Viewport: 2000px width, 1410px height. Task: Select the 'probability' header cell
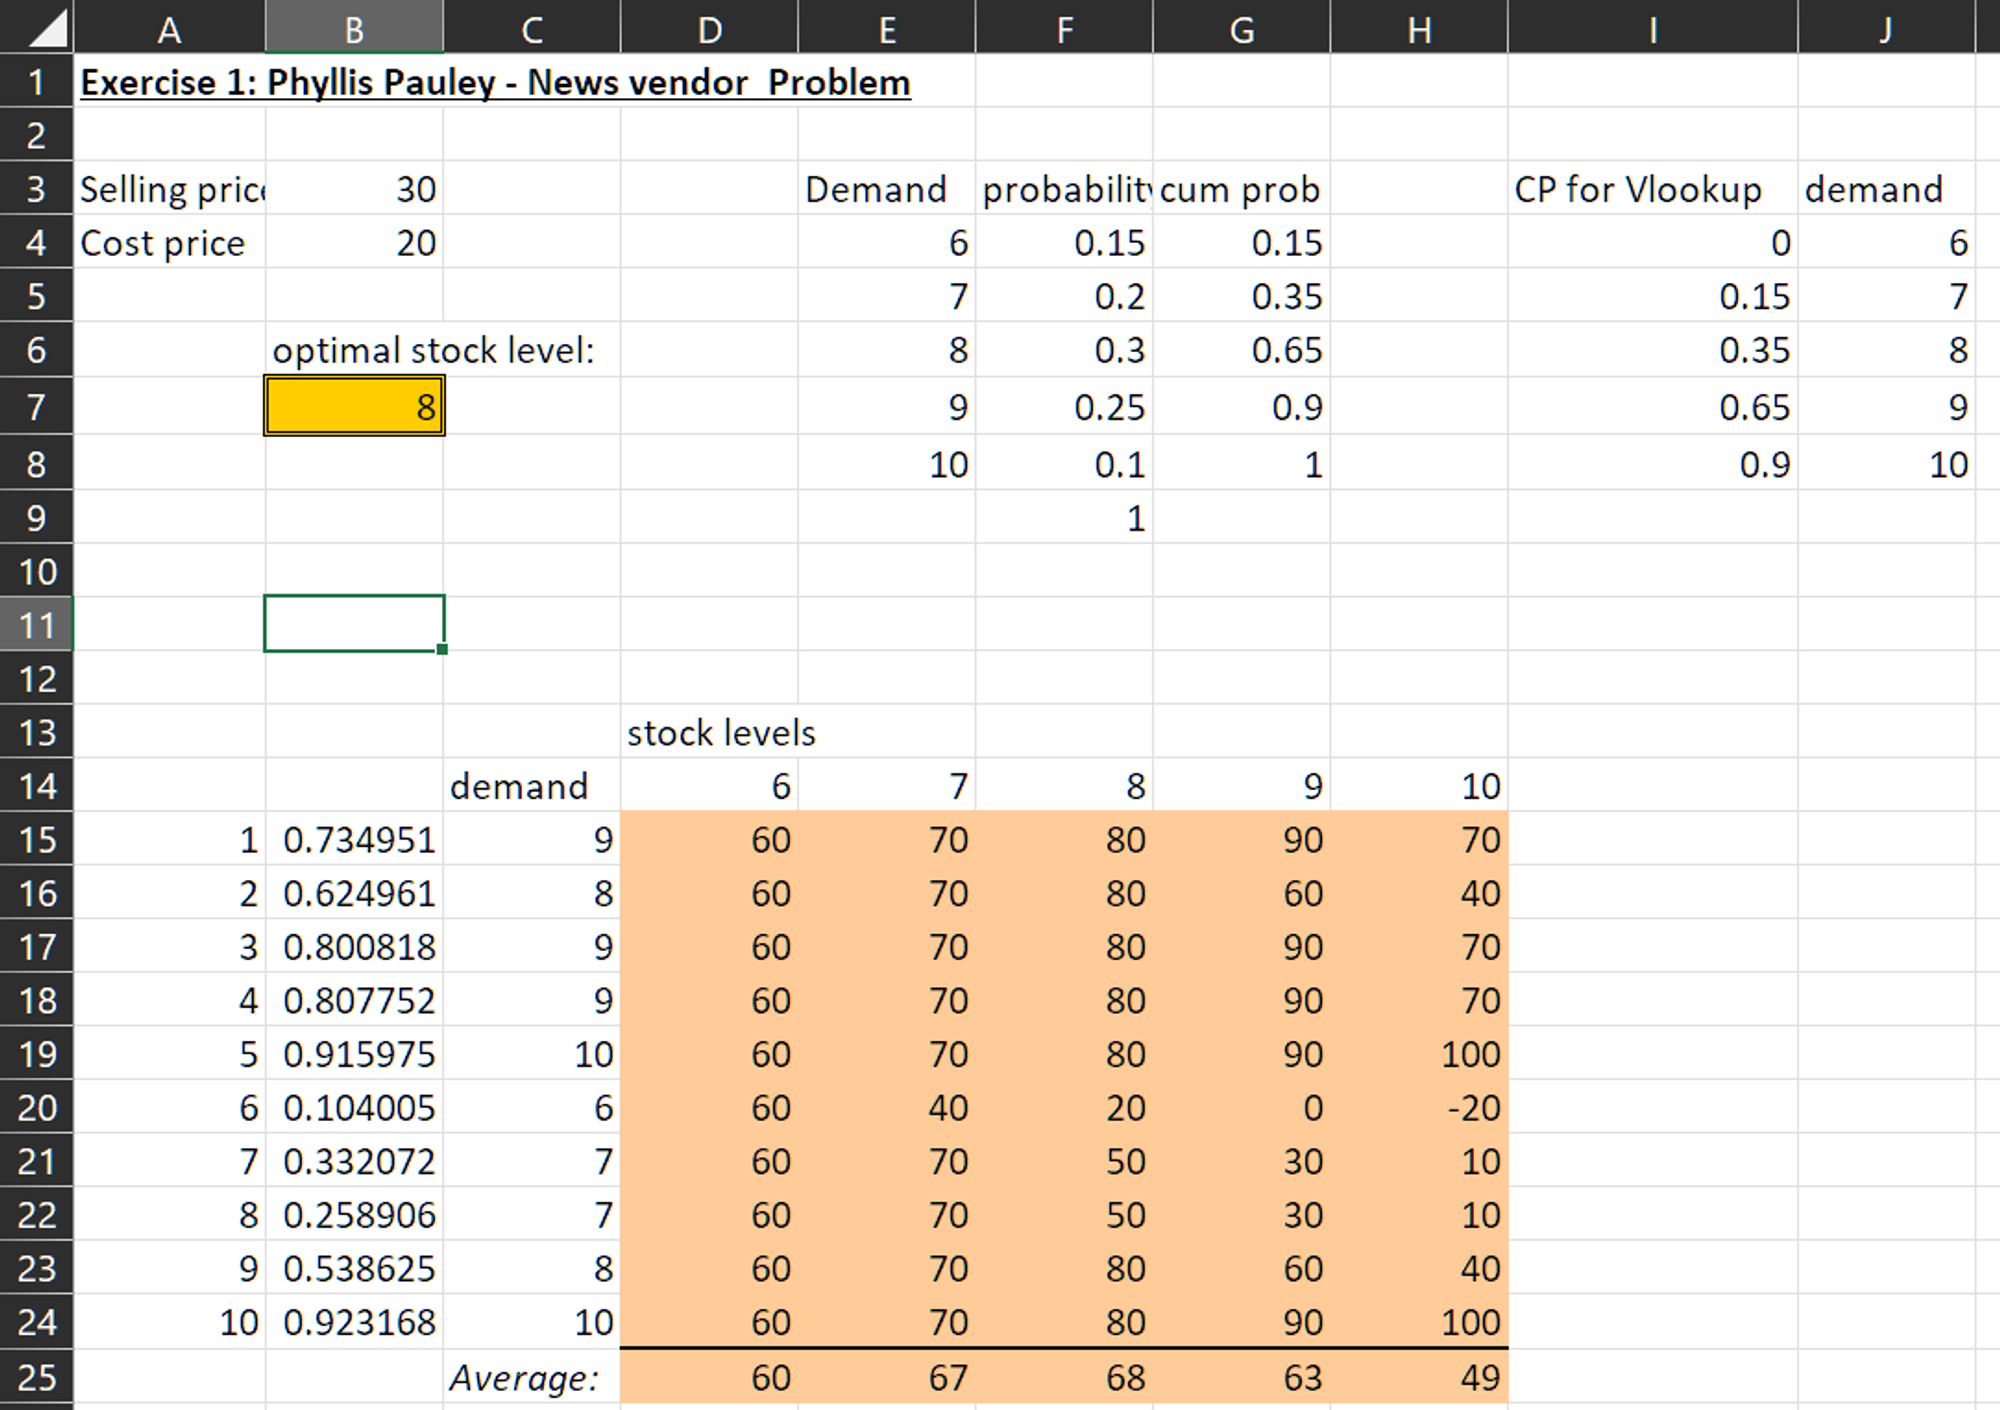1064,189
